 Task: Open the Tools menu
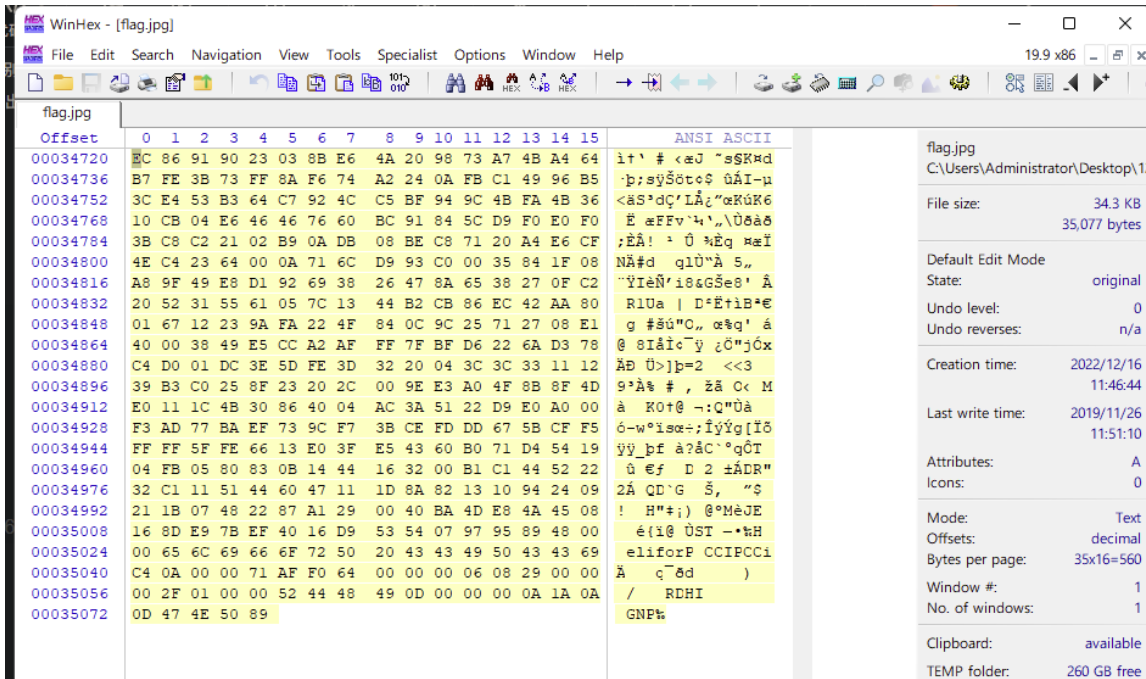(343, 55)
